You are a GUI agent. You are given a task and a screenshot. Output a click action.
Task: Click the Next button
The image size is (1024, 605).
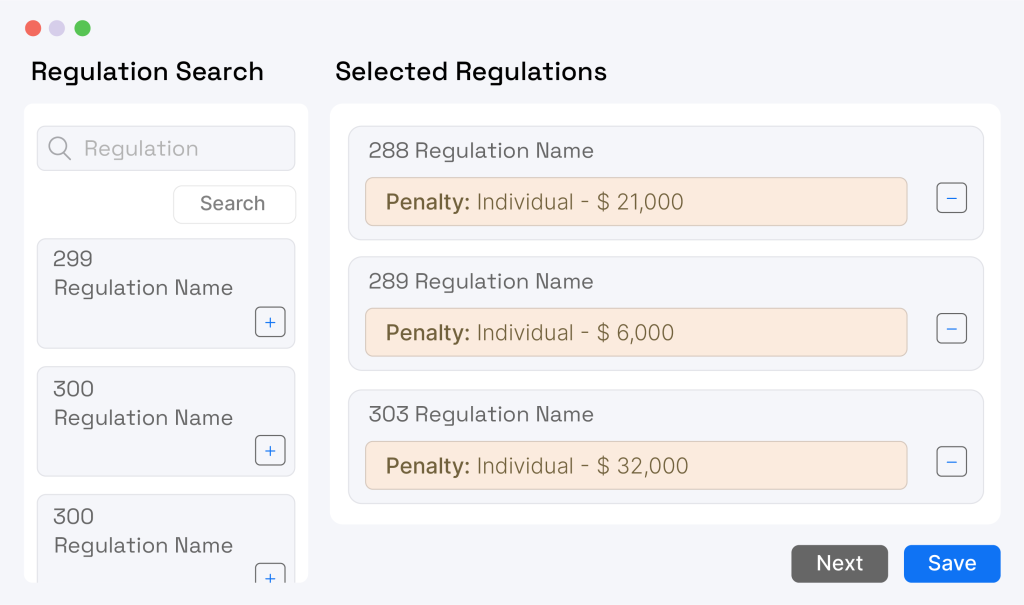pyautogui.click(x=839, y=563)
